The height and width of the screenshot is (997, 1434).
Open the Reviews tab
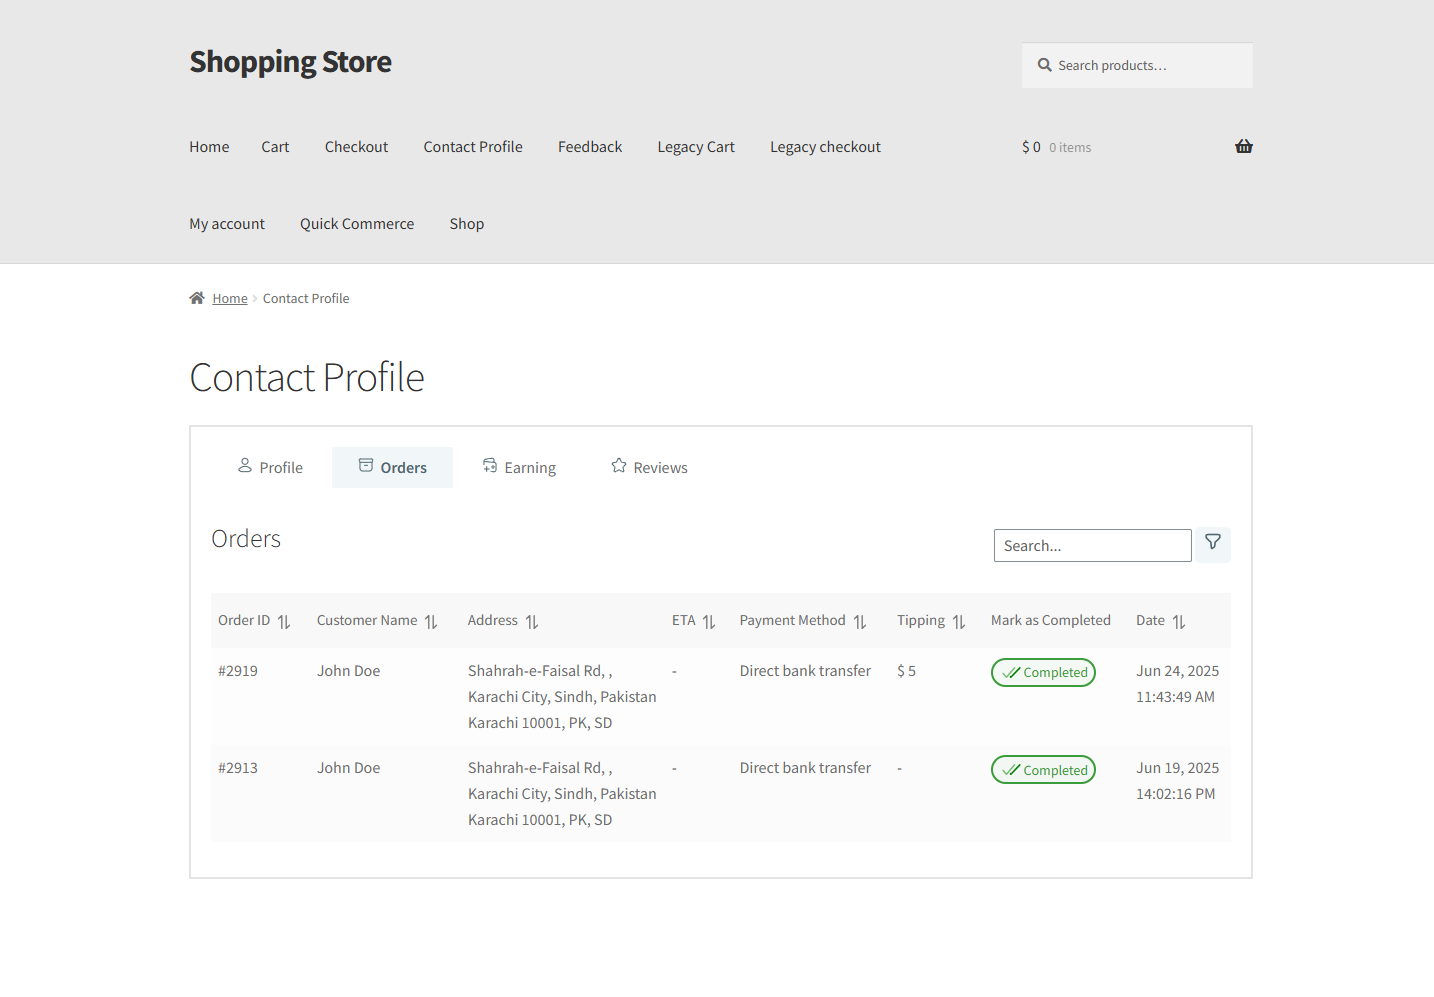[649, 467]
